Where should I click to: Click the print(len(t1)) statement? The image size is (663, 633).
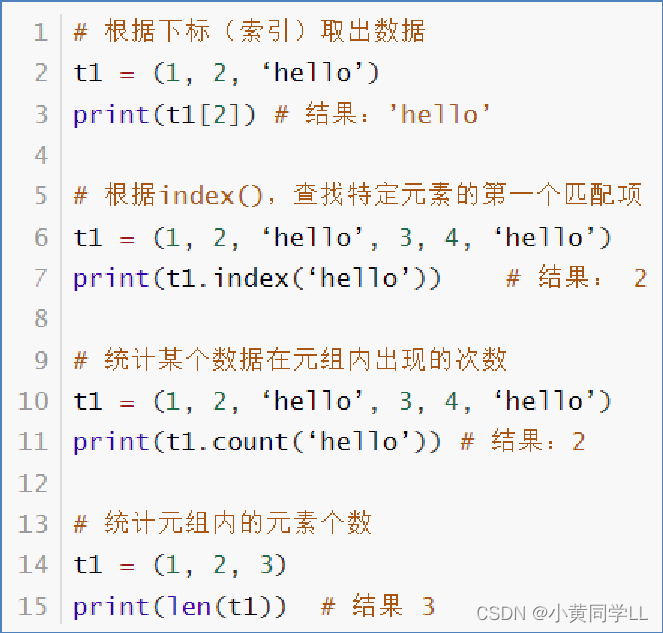click(180, 606)
